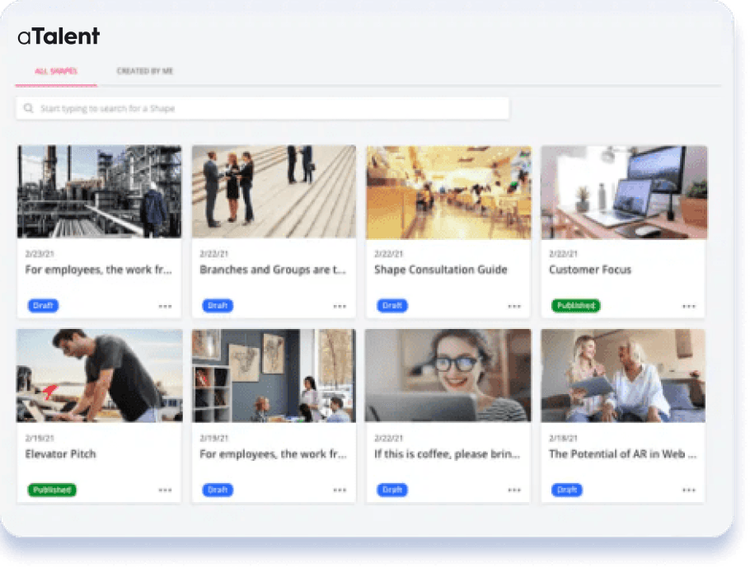Click the Published badge on Elevator Pitch

tap(51, 490)
